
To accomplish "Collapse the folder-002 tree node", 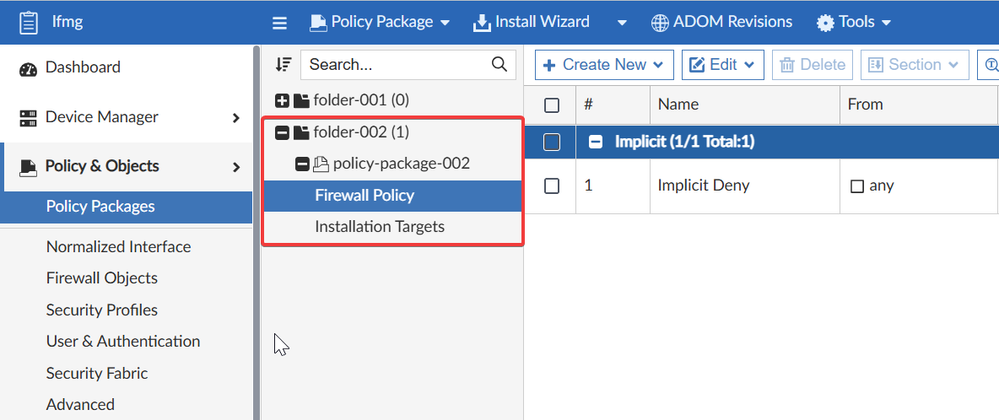I will click(282, 132).
